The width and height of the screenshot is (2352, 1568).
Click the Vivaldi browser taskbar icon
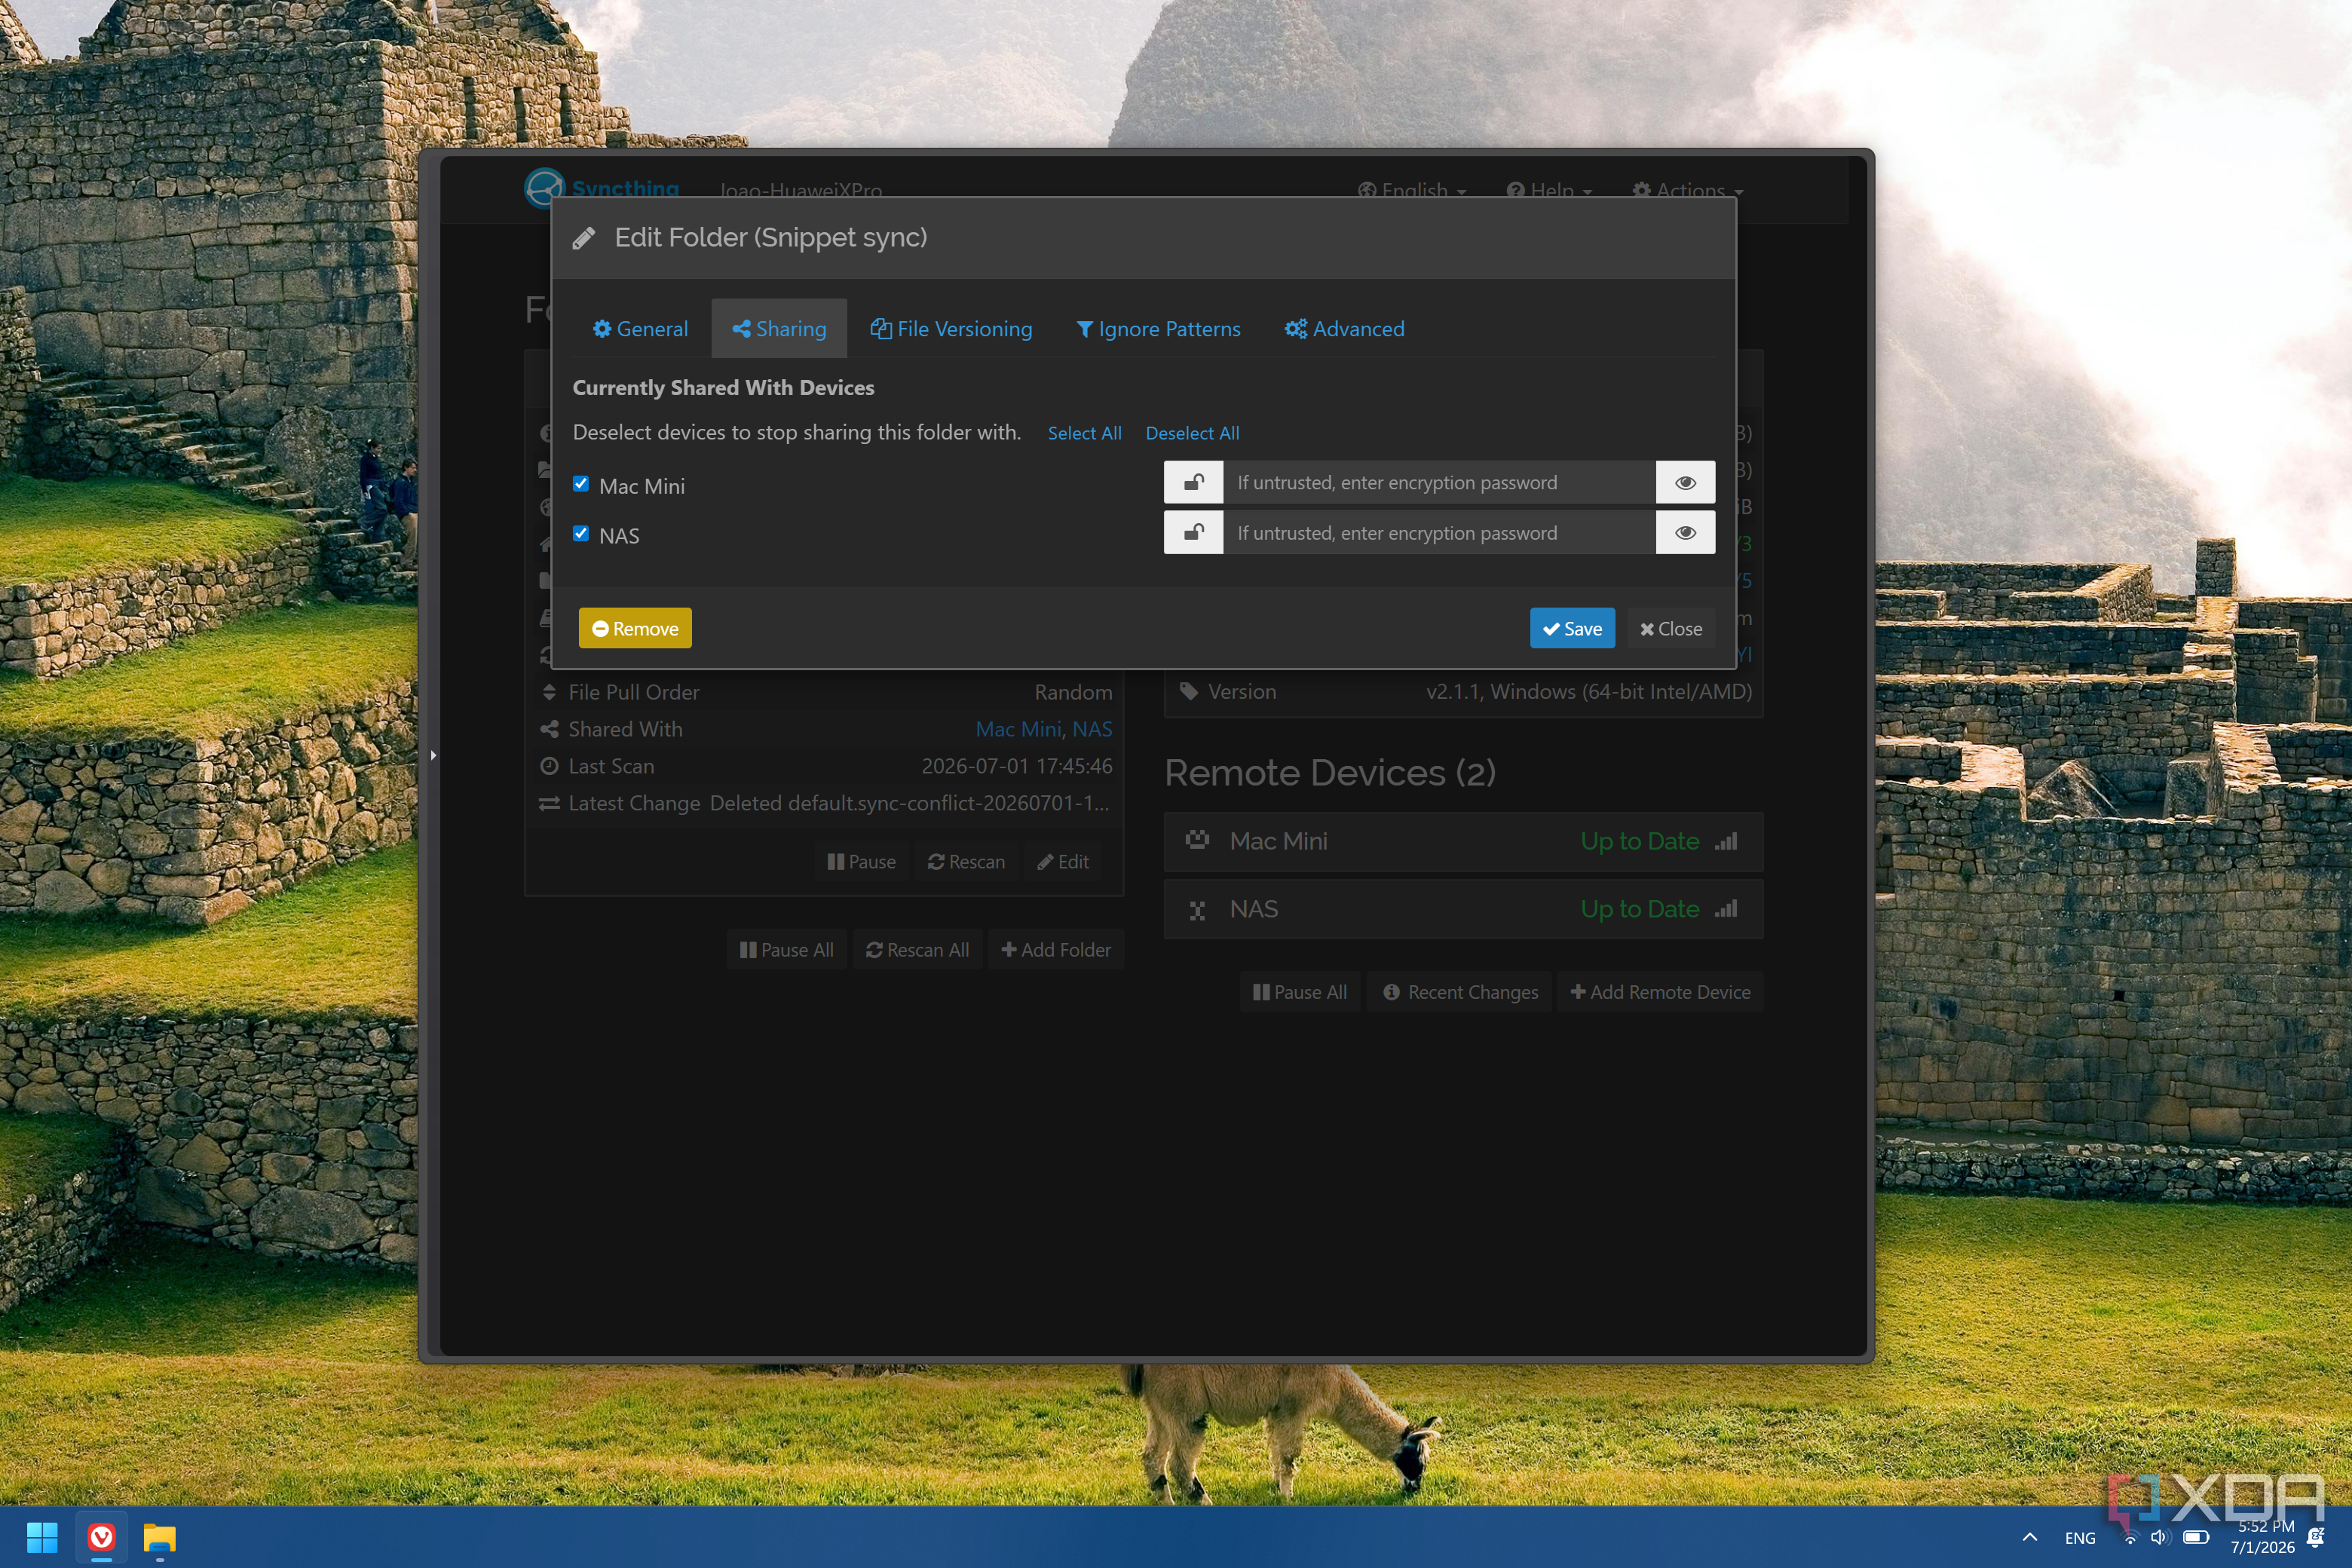pyautogui.click(x=101, y=1537)
